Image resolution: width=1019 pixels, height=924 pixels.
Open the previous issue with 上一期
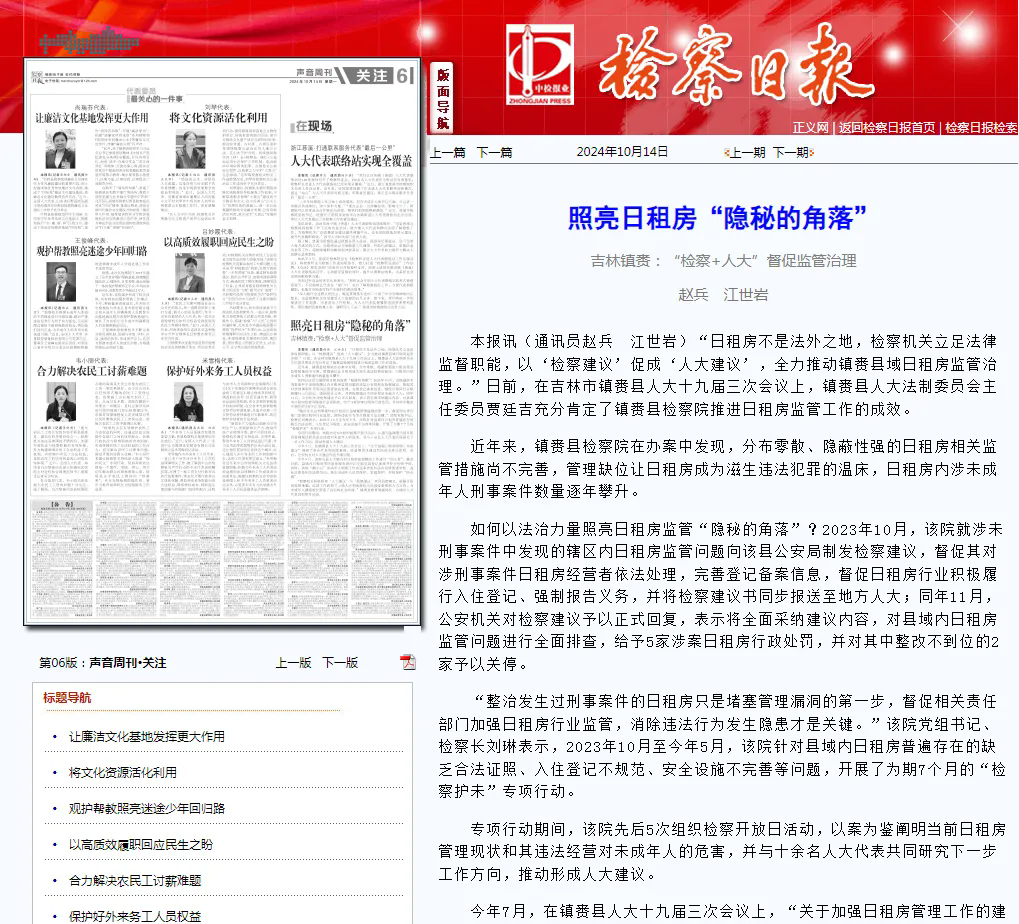click(x=750, y=152)
